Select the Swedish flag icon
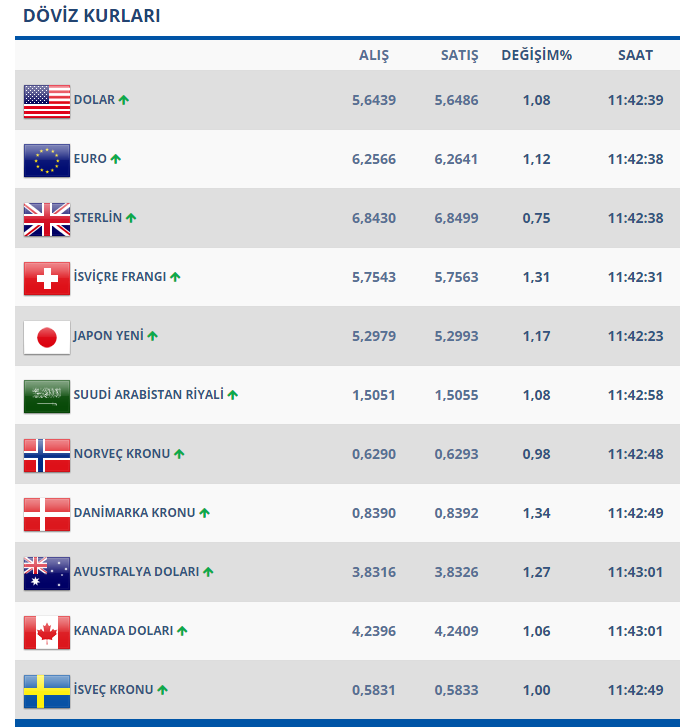 47,691
